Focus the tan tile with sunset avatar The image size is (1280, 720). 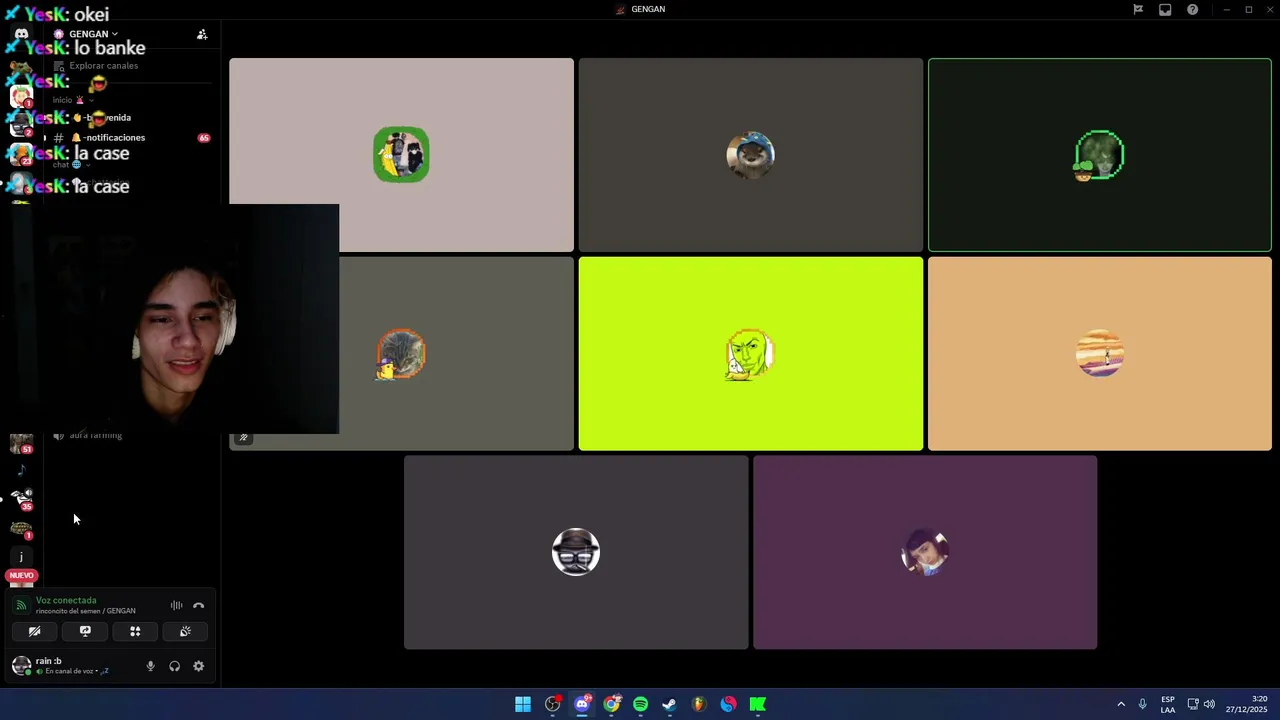coord(1100,353)
